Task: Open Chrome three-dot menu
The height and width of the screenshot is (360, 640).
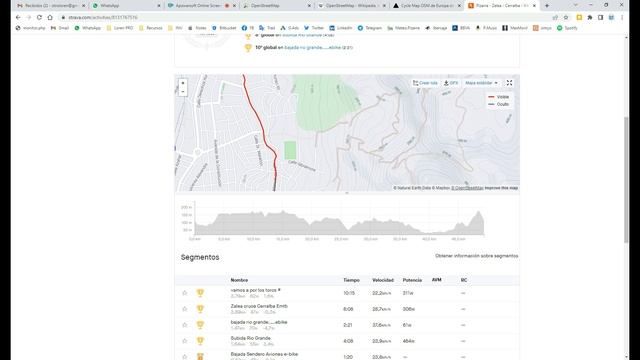Action: pyautogui.click(x=622, y=18)
